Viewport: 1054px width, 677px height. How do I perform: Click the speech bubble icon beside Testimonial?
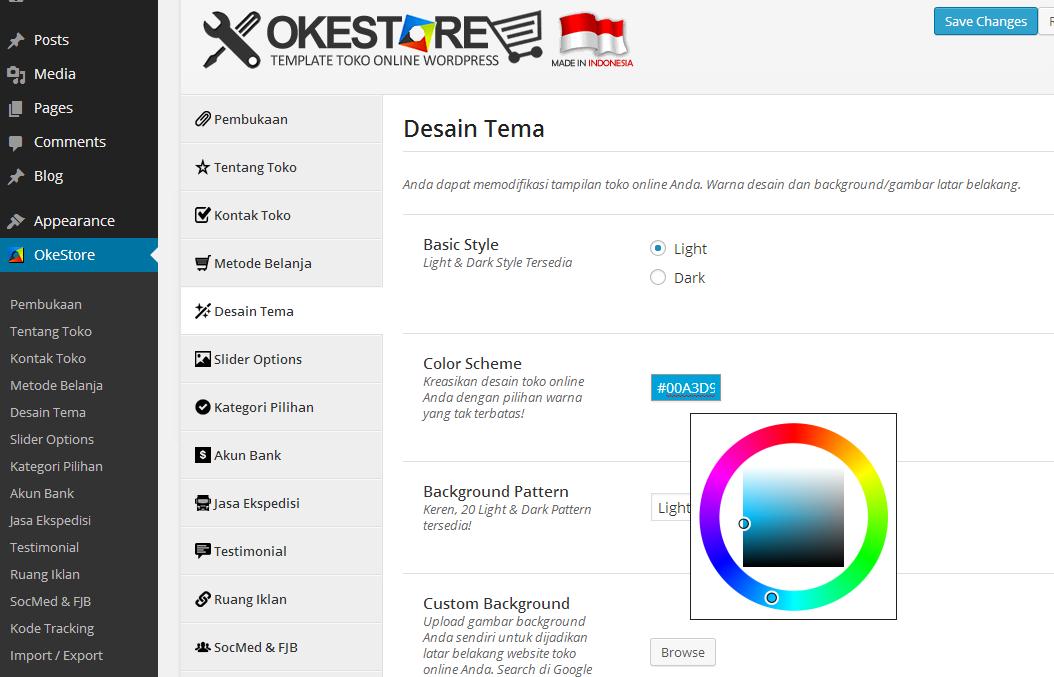pyautogui.click(x=203, y=551)
